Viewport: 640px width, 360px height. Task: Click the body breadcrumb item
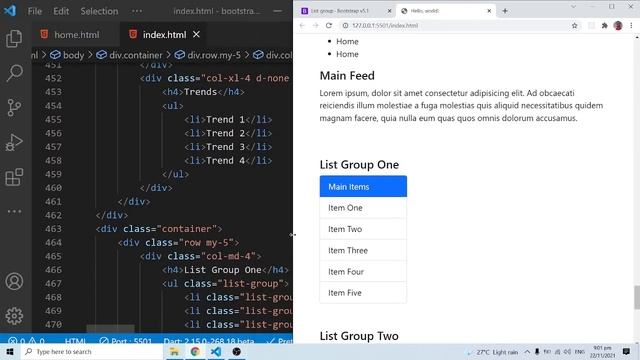coord(67,55)
